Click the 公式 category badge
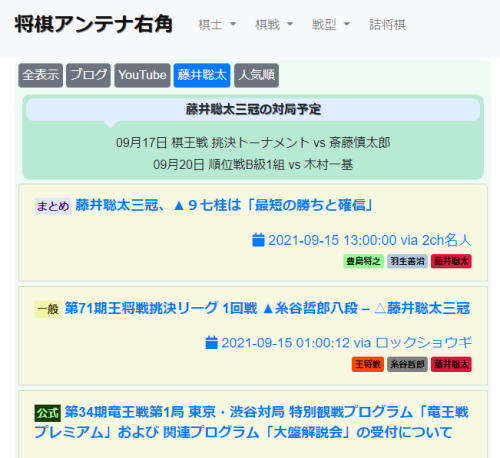This screenshot has width=500, height=458. coord(48,413)
